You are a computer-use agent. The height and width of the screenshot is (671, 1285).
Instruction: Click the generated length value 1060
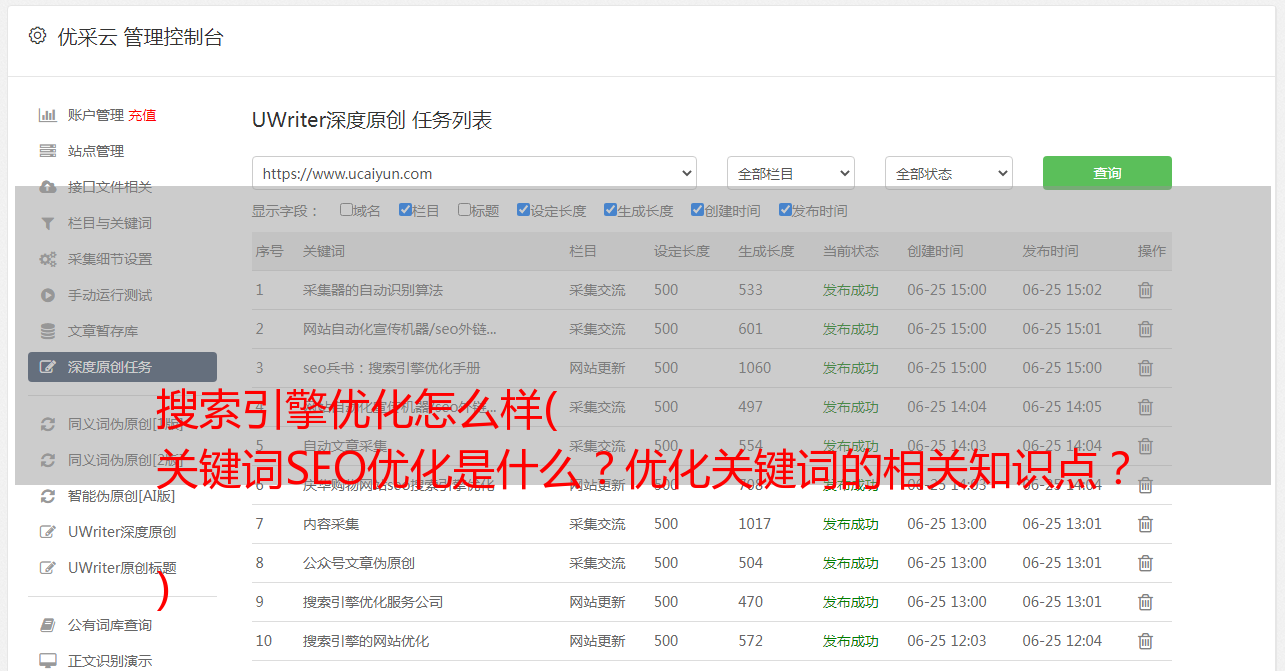[755, 368]
